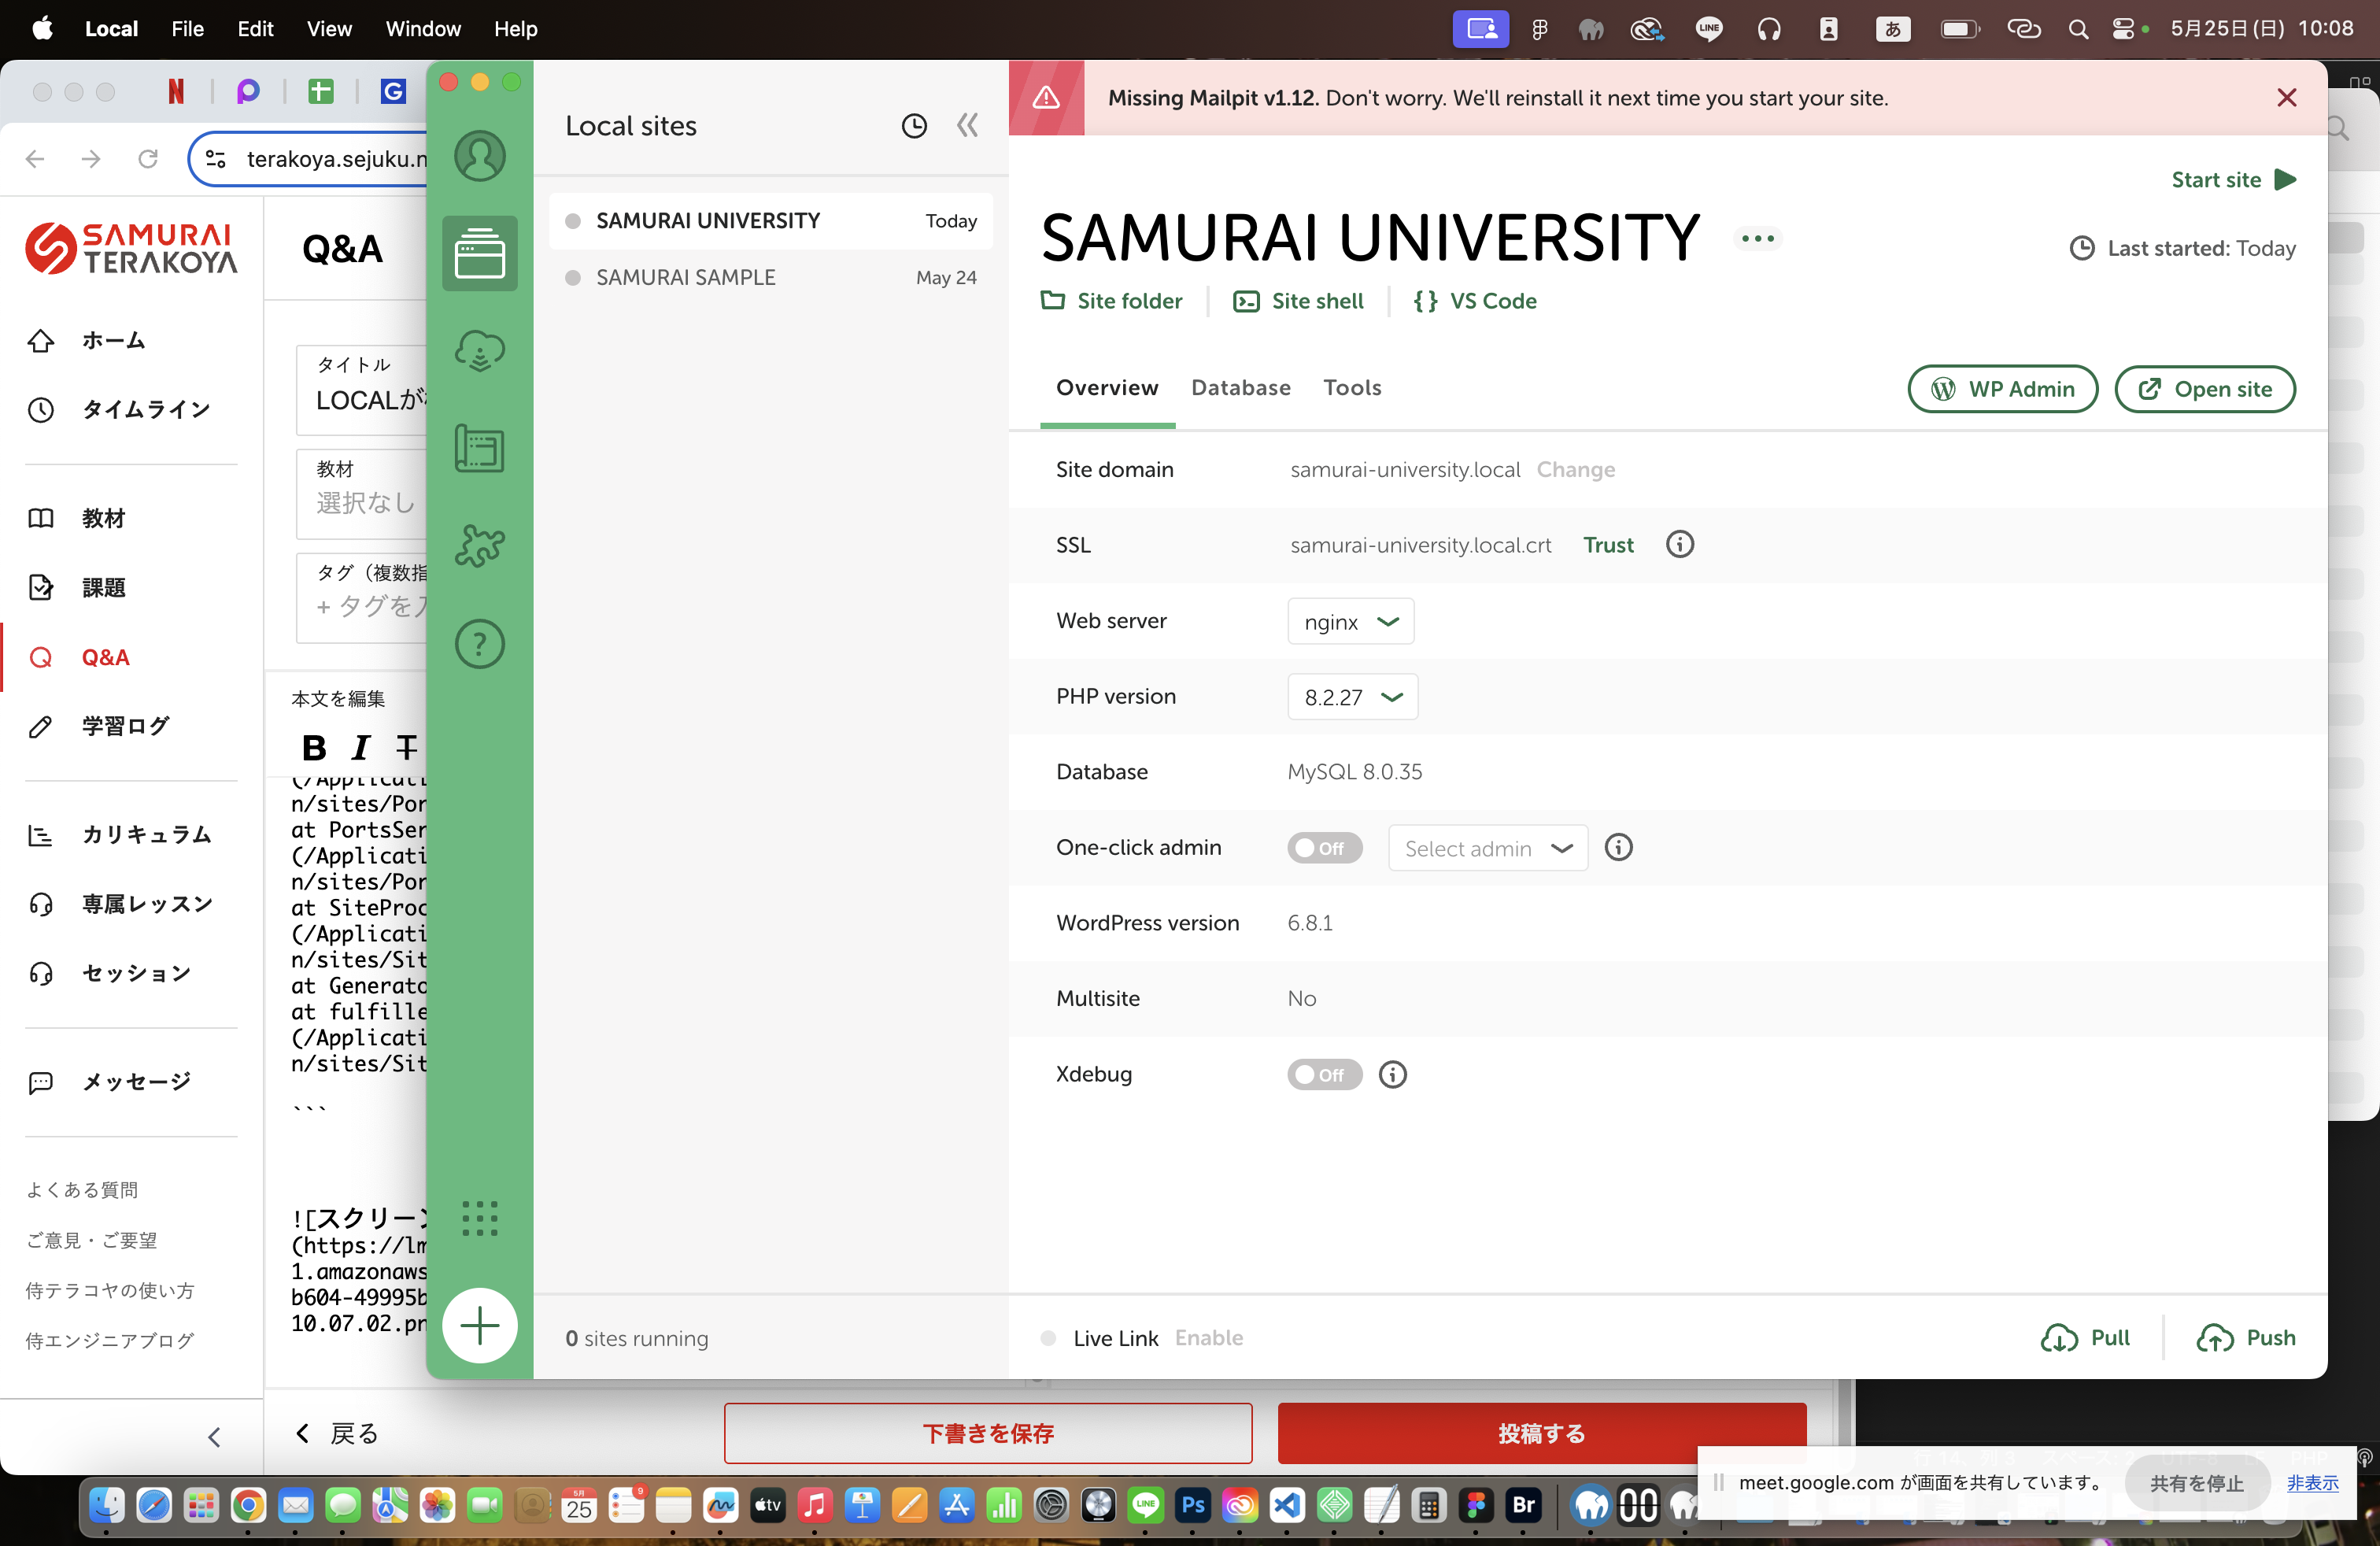Click 下書きを保存 button
The height and width of the screenshot is (1546, 2380).
point(988,1434)
